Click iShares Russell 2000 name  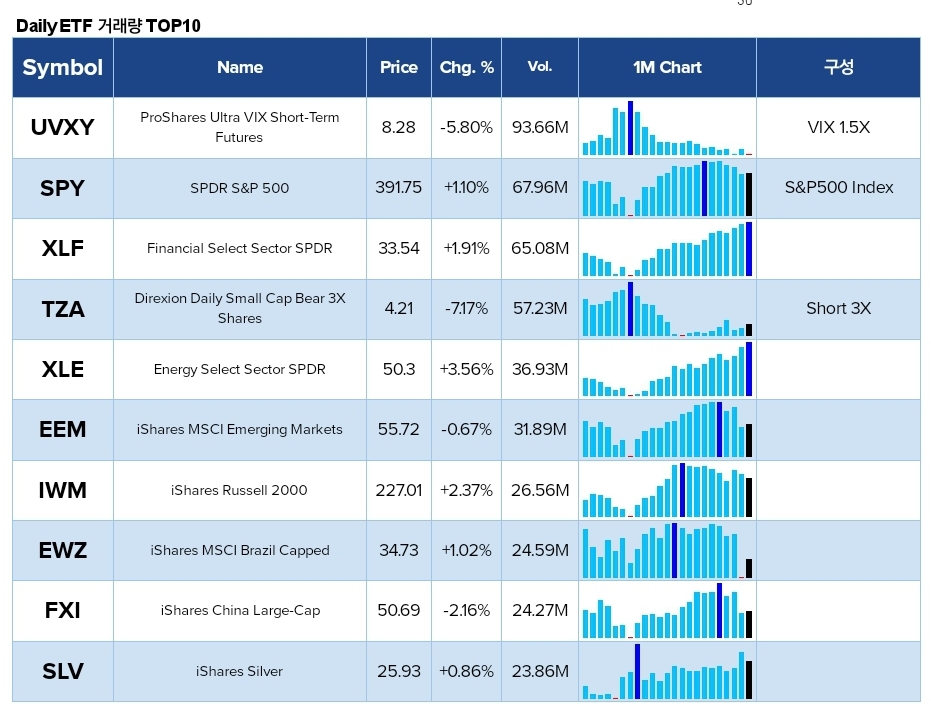[239, 490]
